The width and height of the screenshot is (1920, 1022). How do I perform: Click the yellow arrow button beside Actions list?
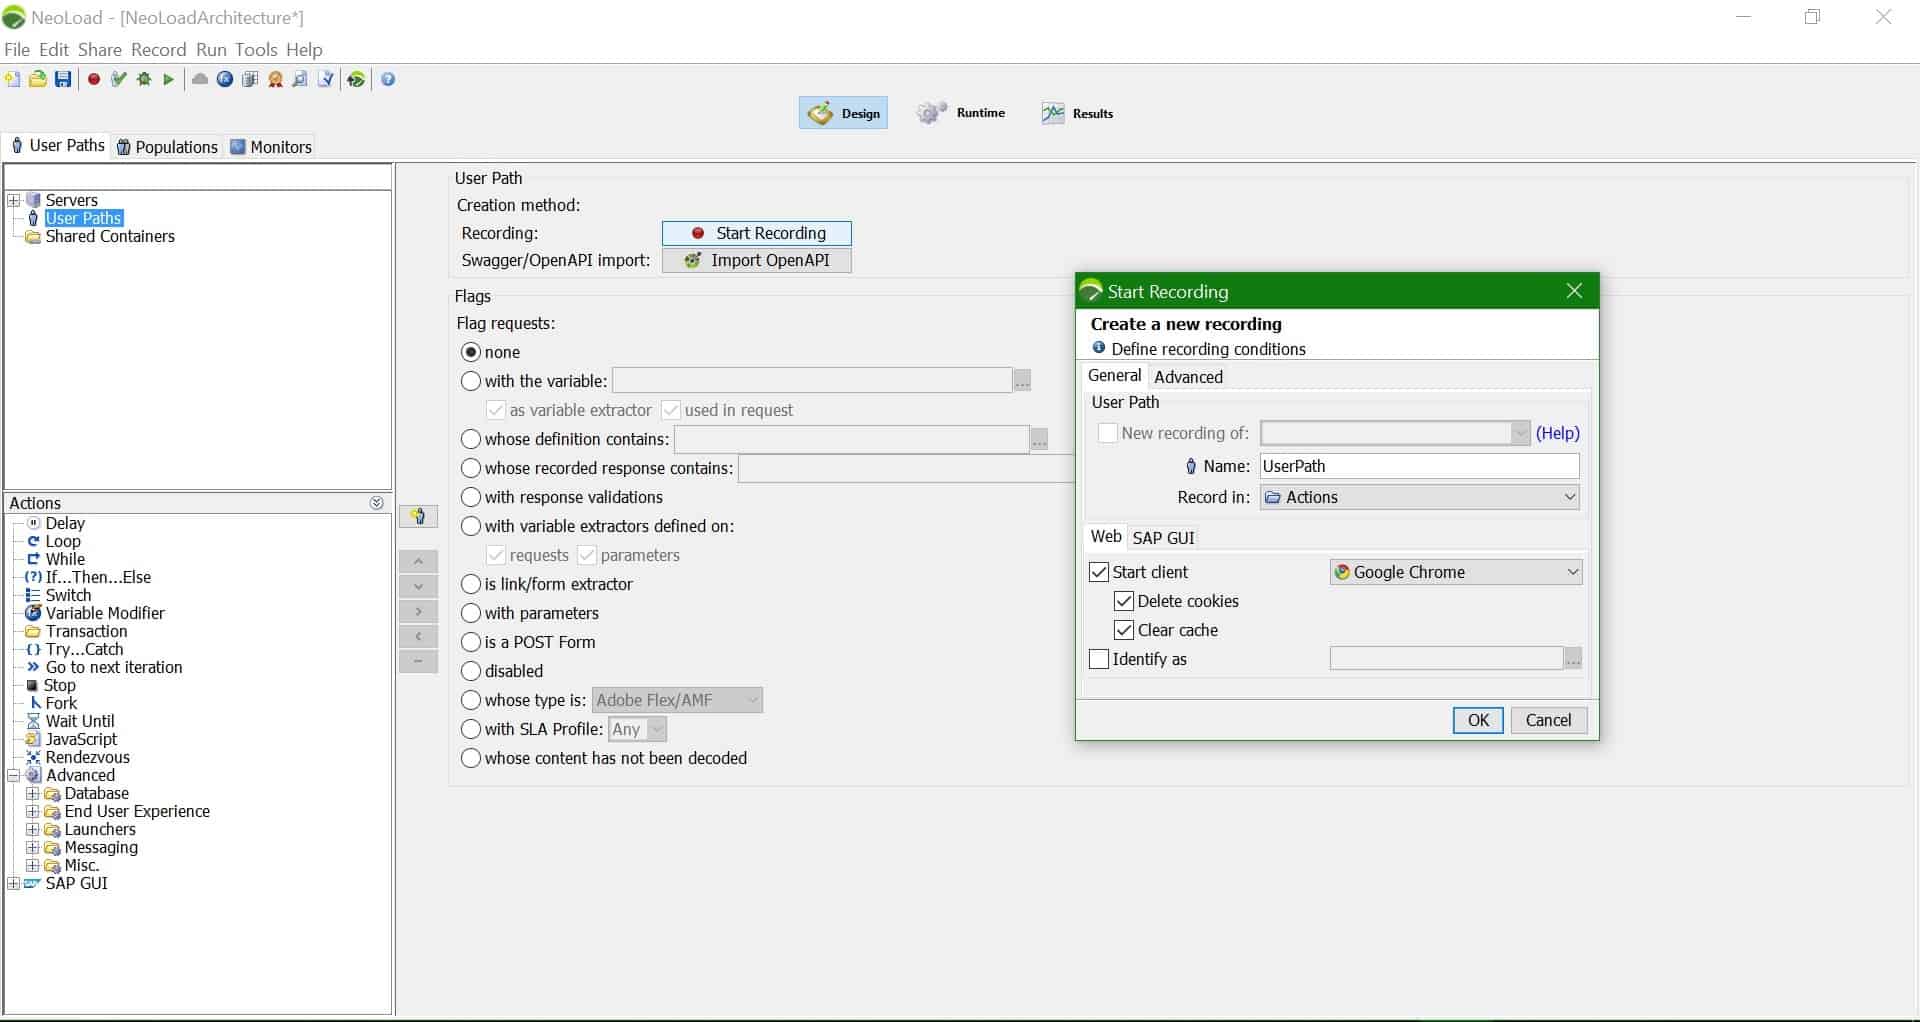click(x=418, y=516)
